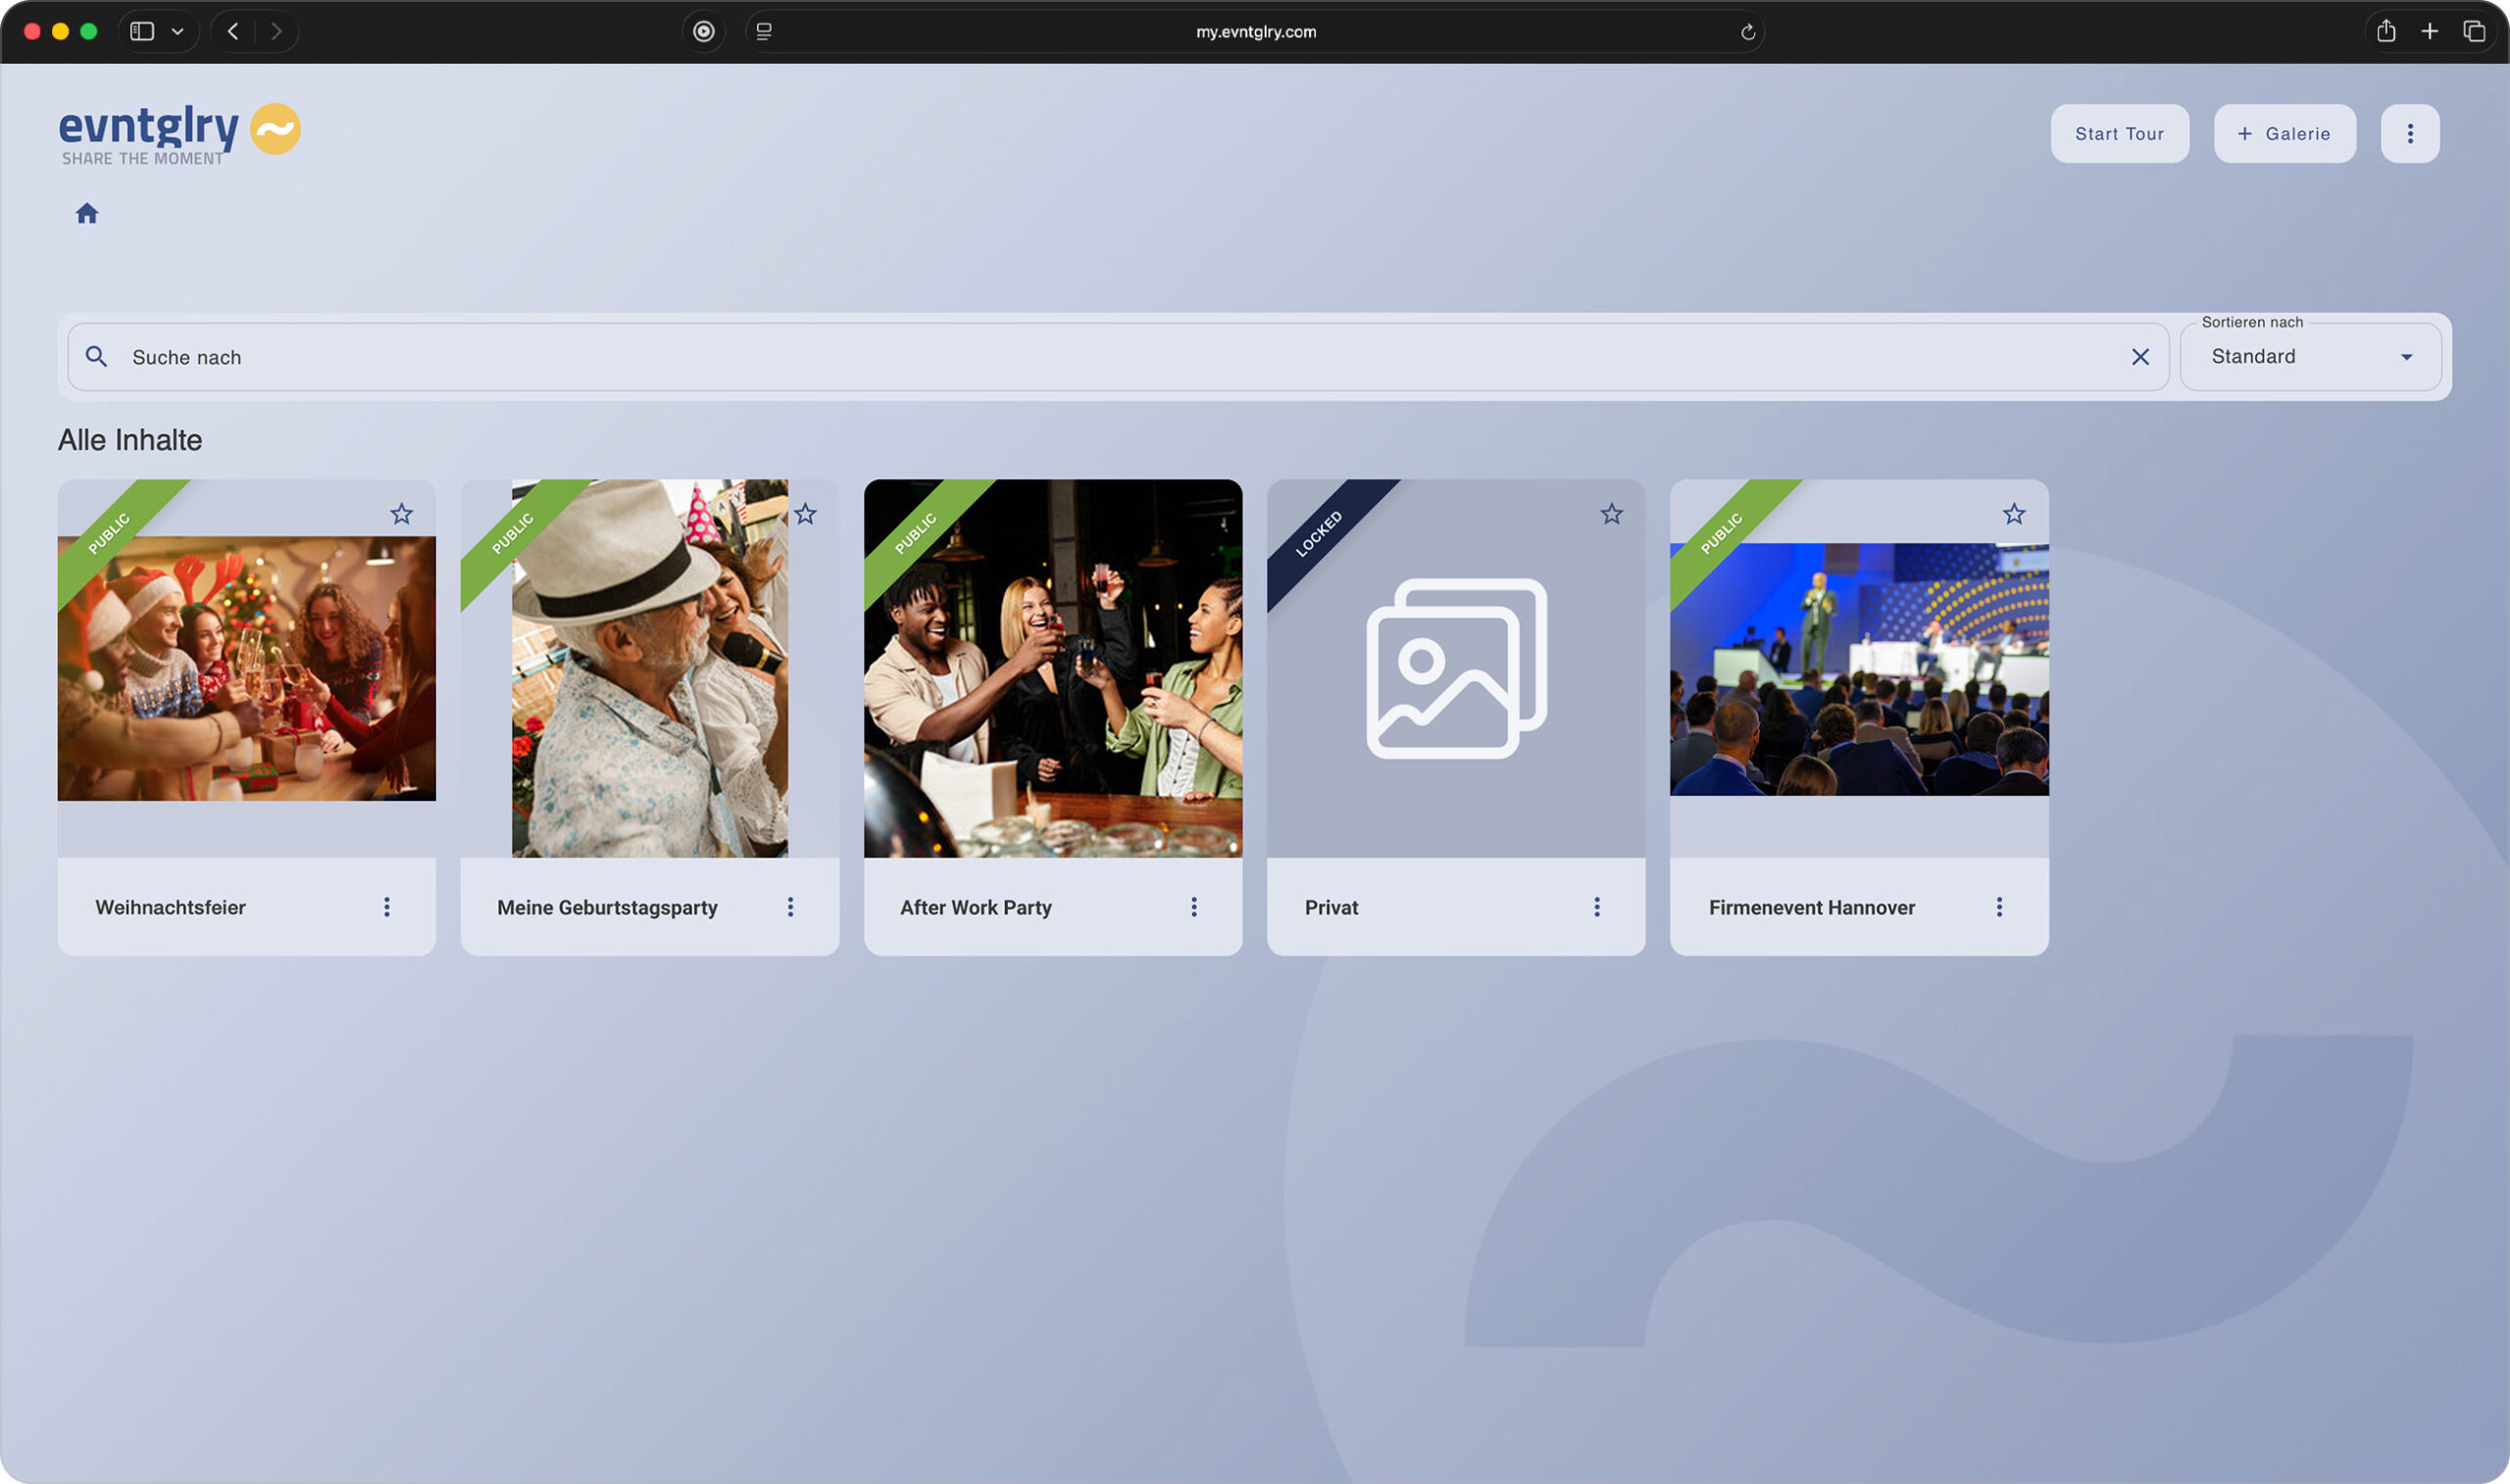Open options menu for Firmenevent Hannover
The image size is (2510, 1484).
tap(1999, 907)
